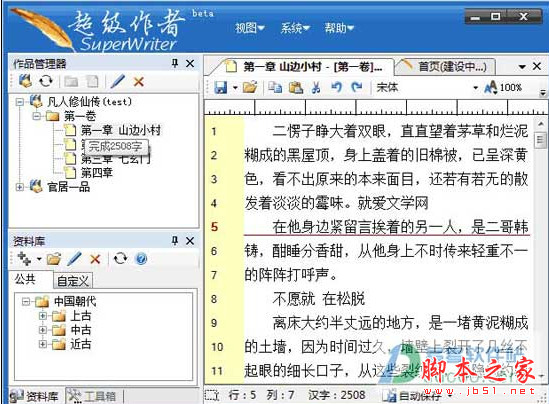Switch to 首页(建设中...) tab

pos(447,66)
